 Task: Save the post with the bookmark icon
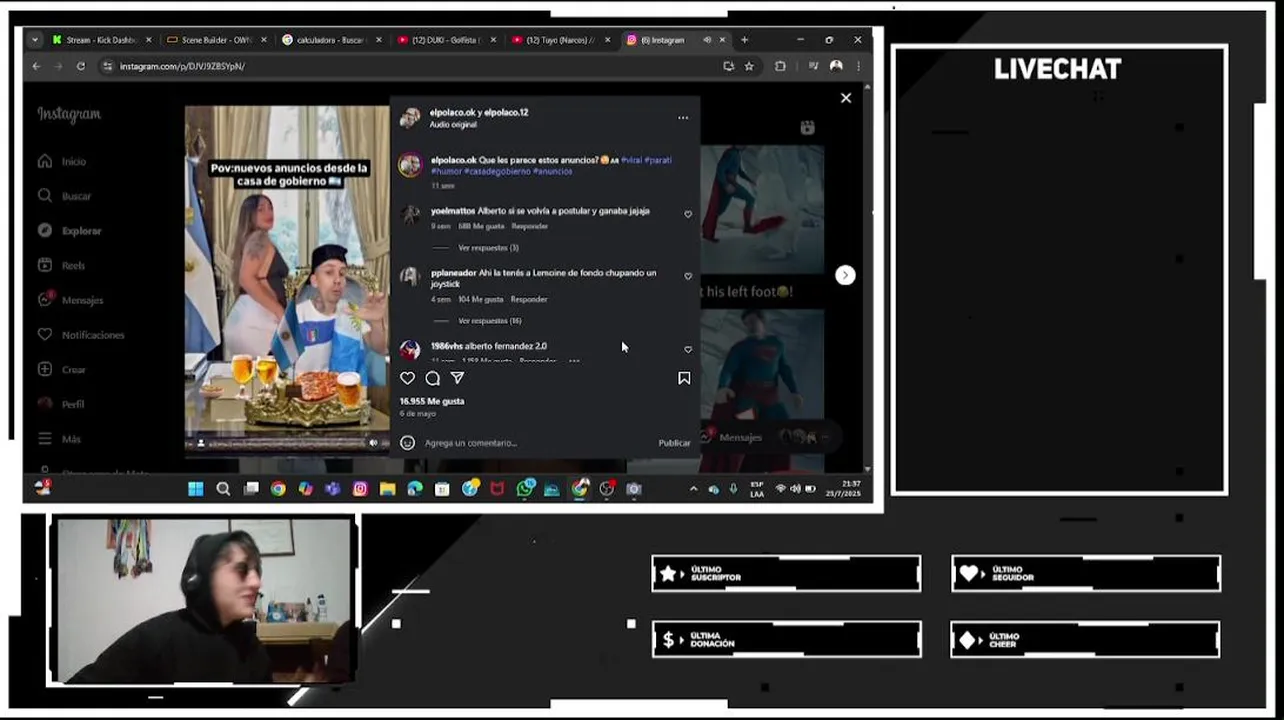click(x=684, y=378)
